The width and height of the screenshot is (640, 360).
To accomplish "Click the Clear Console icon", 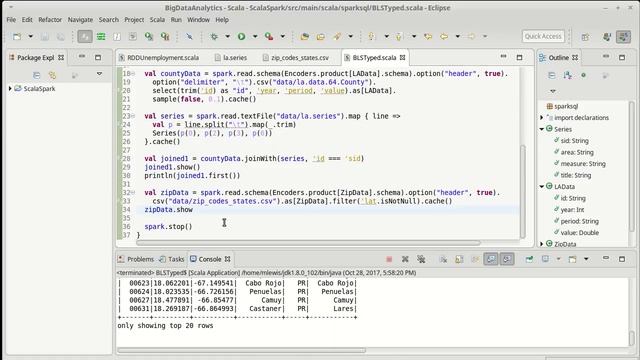I will 443,259.
